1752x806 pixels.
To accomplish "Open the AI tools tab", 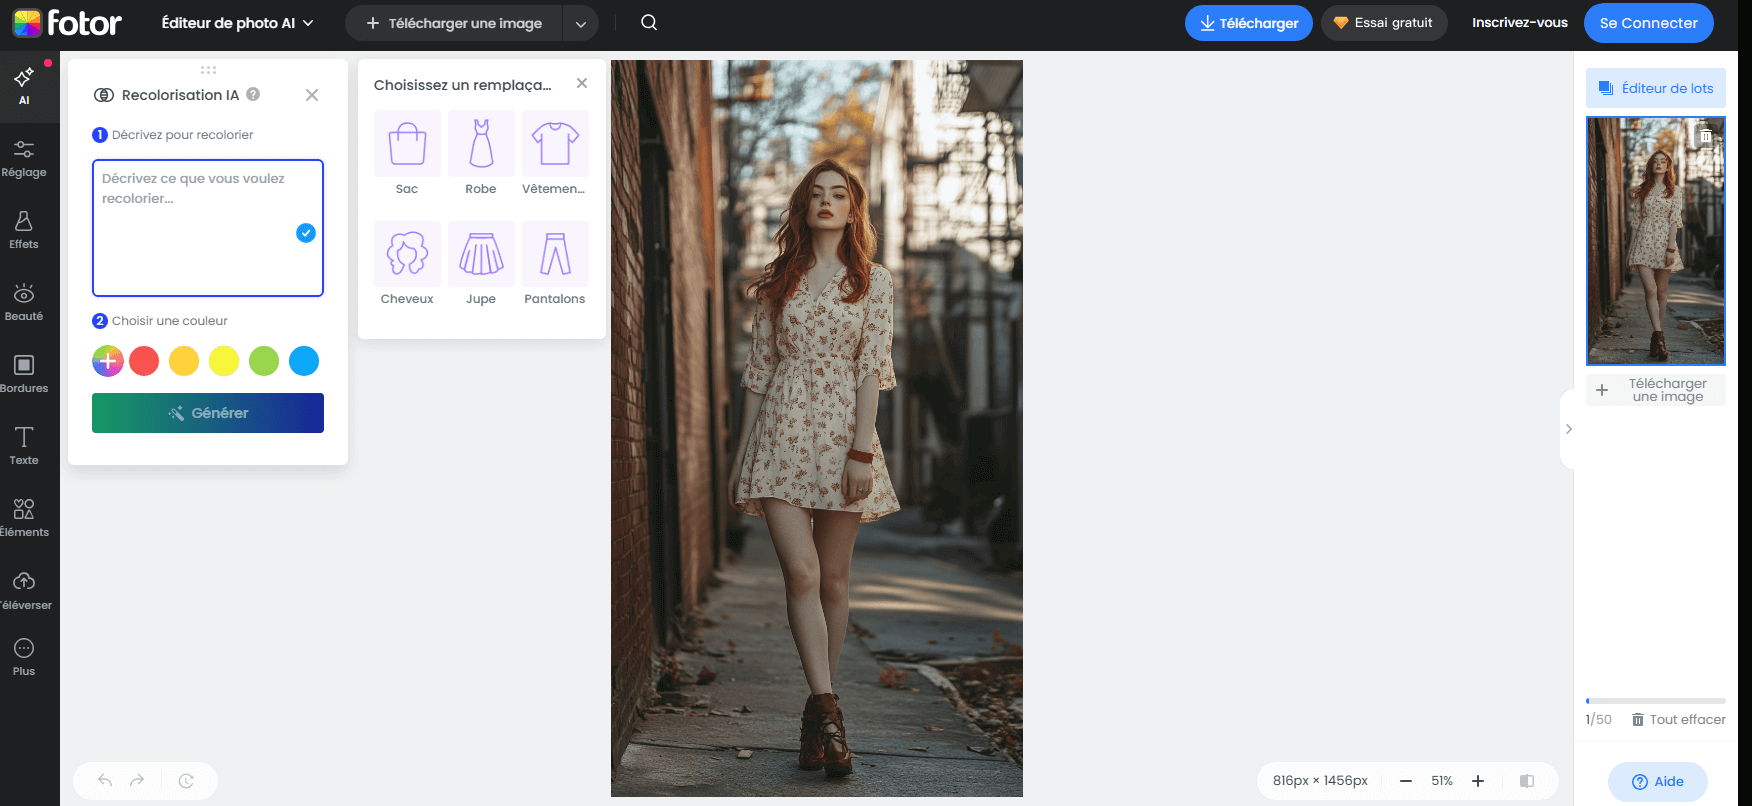I will coord(24,86).
